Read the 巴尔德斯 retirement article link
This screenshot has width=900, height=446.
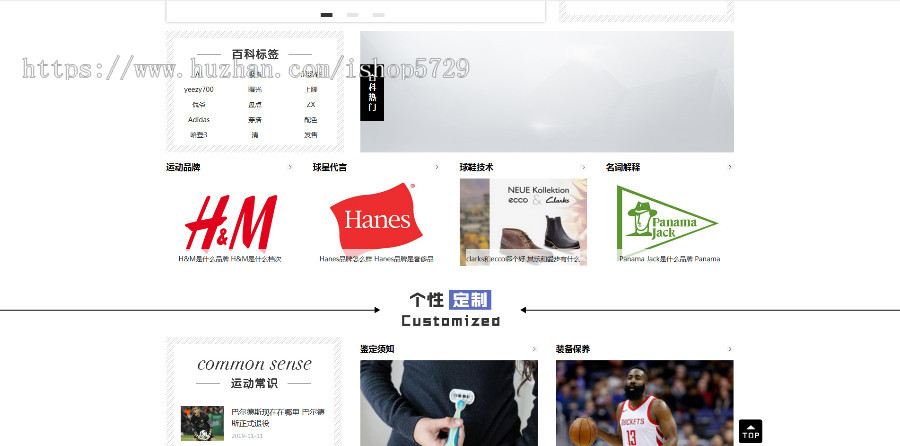278,417
